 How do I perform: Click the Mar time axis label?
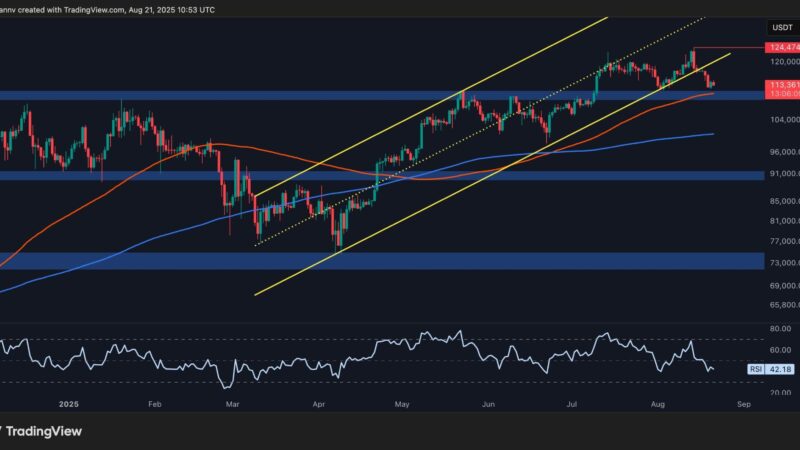click(x=232, y=404)
